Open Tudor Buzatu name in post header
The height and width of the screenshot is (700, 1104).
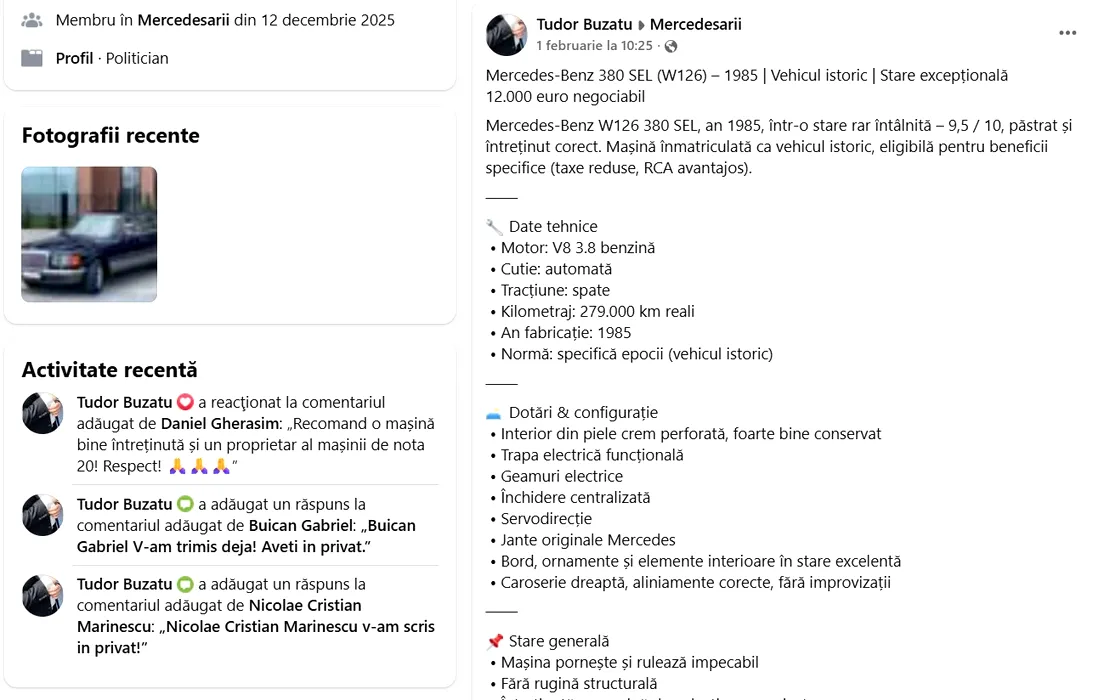click(584, 24)
